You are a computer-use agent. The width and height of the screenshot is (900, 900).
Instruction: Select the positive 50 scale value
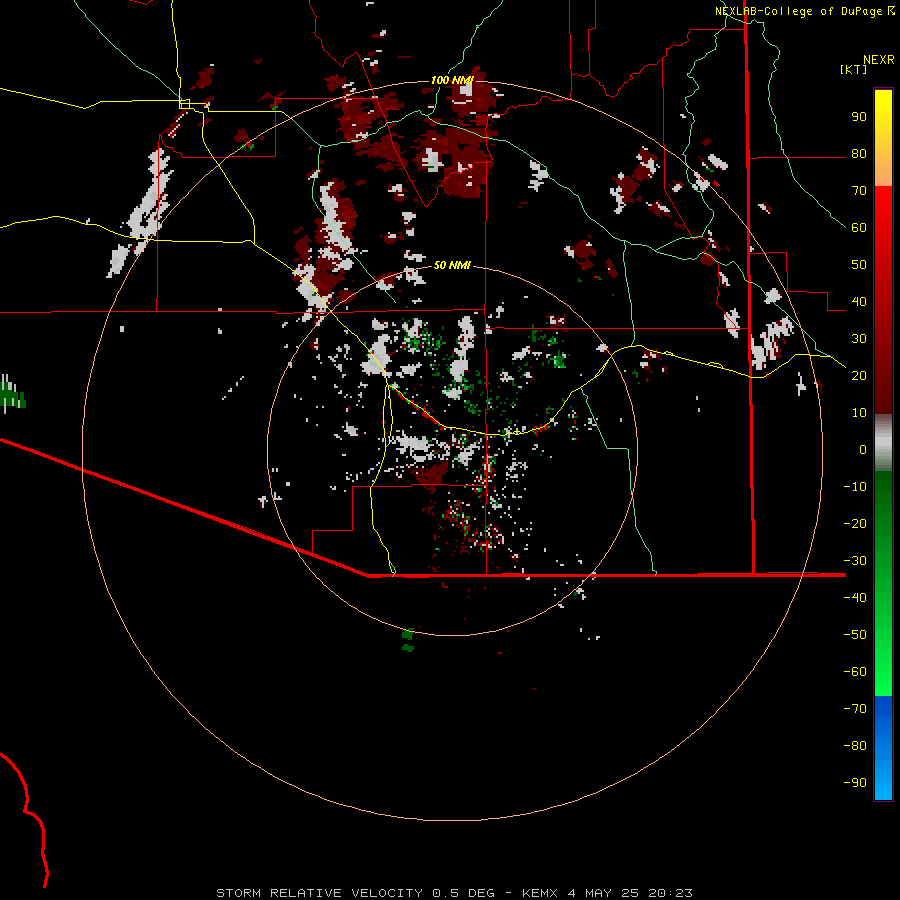tap(859, 265)
